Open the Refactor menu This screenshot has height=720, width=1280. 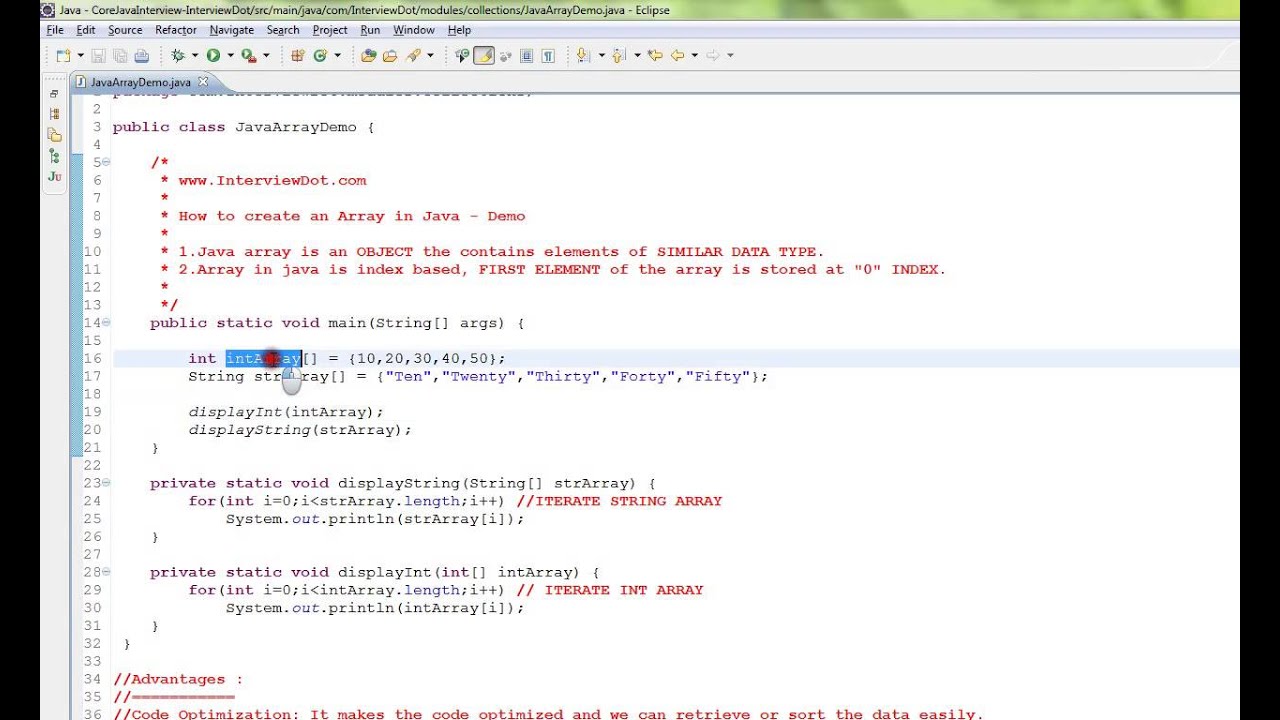176,30
